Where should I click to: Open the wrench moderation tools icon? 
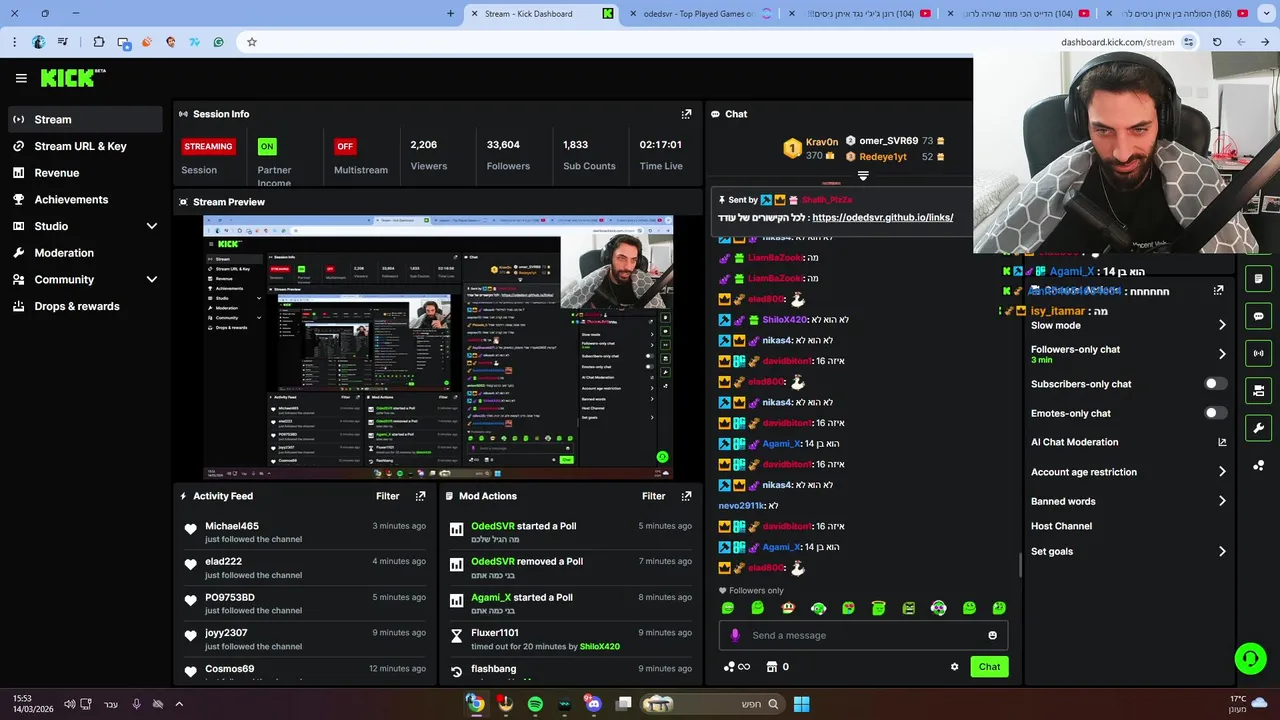[1258, 428]
